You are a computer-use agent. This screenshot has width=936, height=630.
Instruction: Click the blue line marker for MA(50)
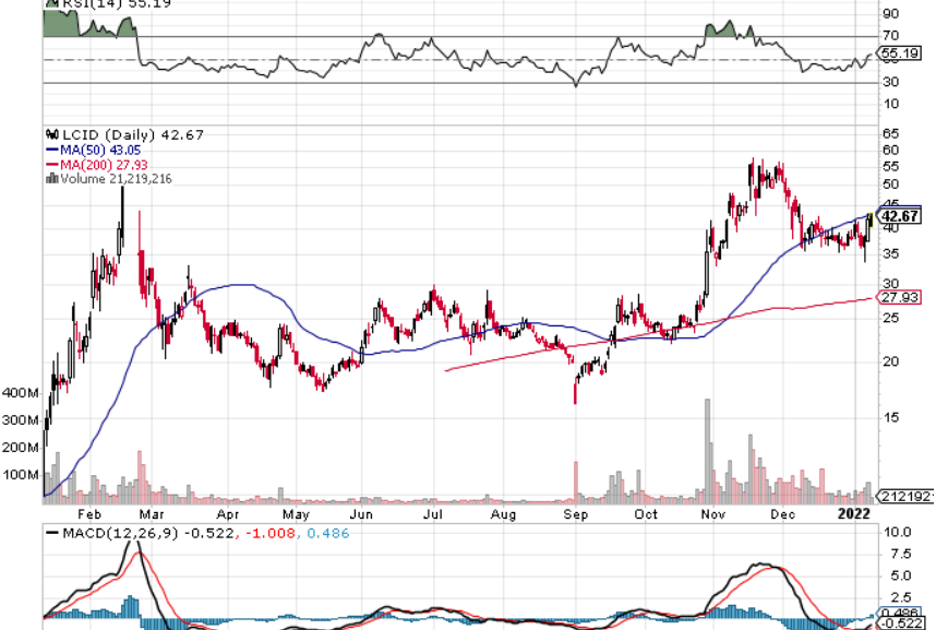[x=53, y=150]
